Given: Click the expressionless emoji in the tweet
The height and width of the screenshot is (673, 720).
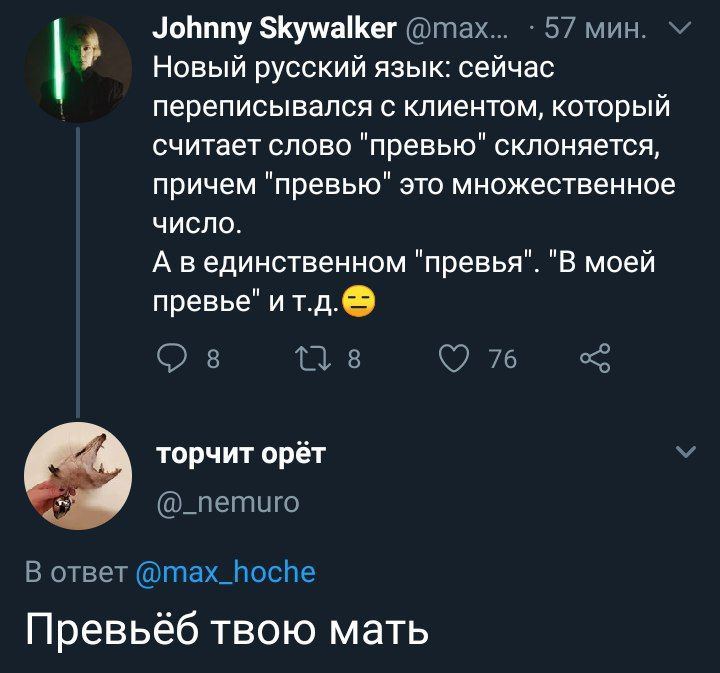Looking at the screenshot, I should pos(359,301).
